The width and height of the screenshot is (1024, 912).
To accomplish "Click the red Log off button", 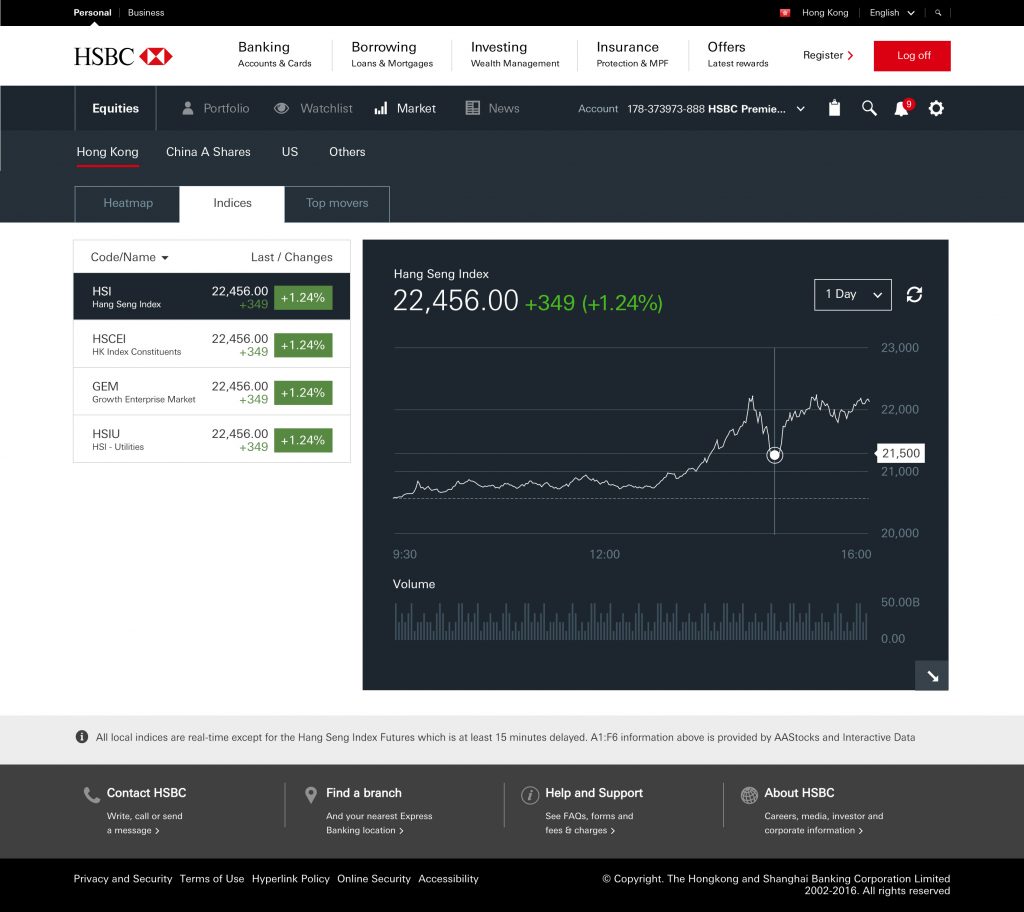I will tap(911, 56).
